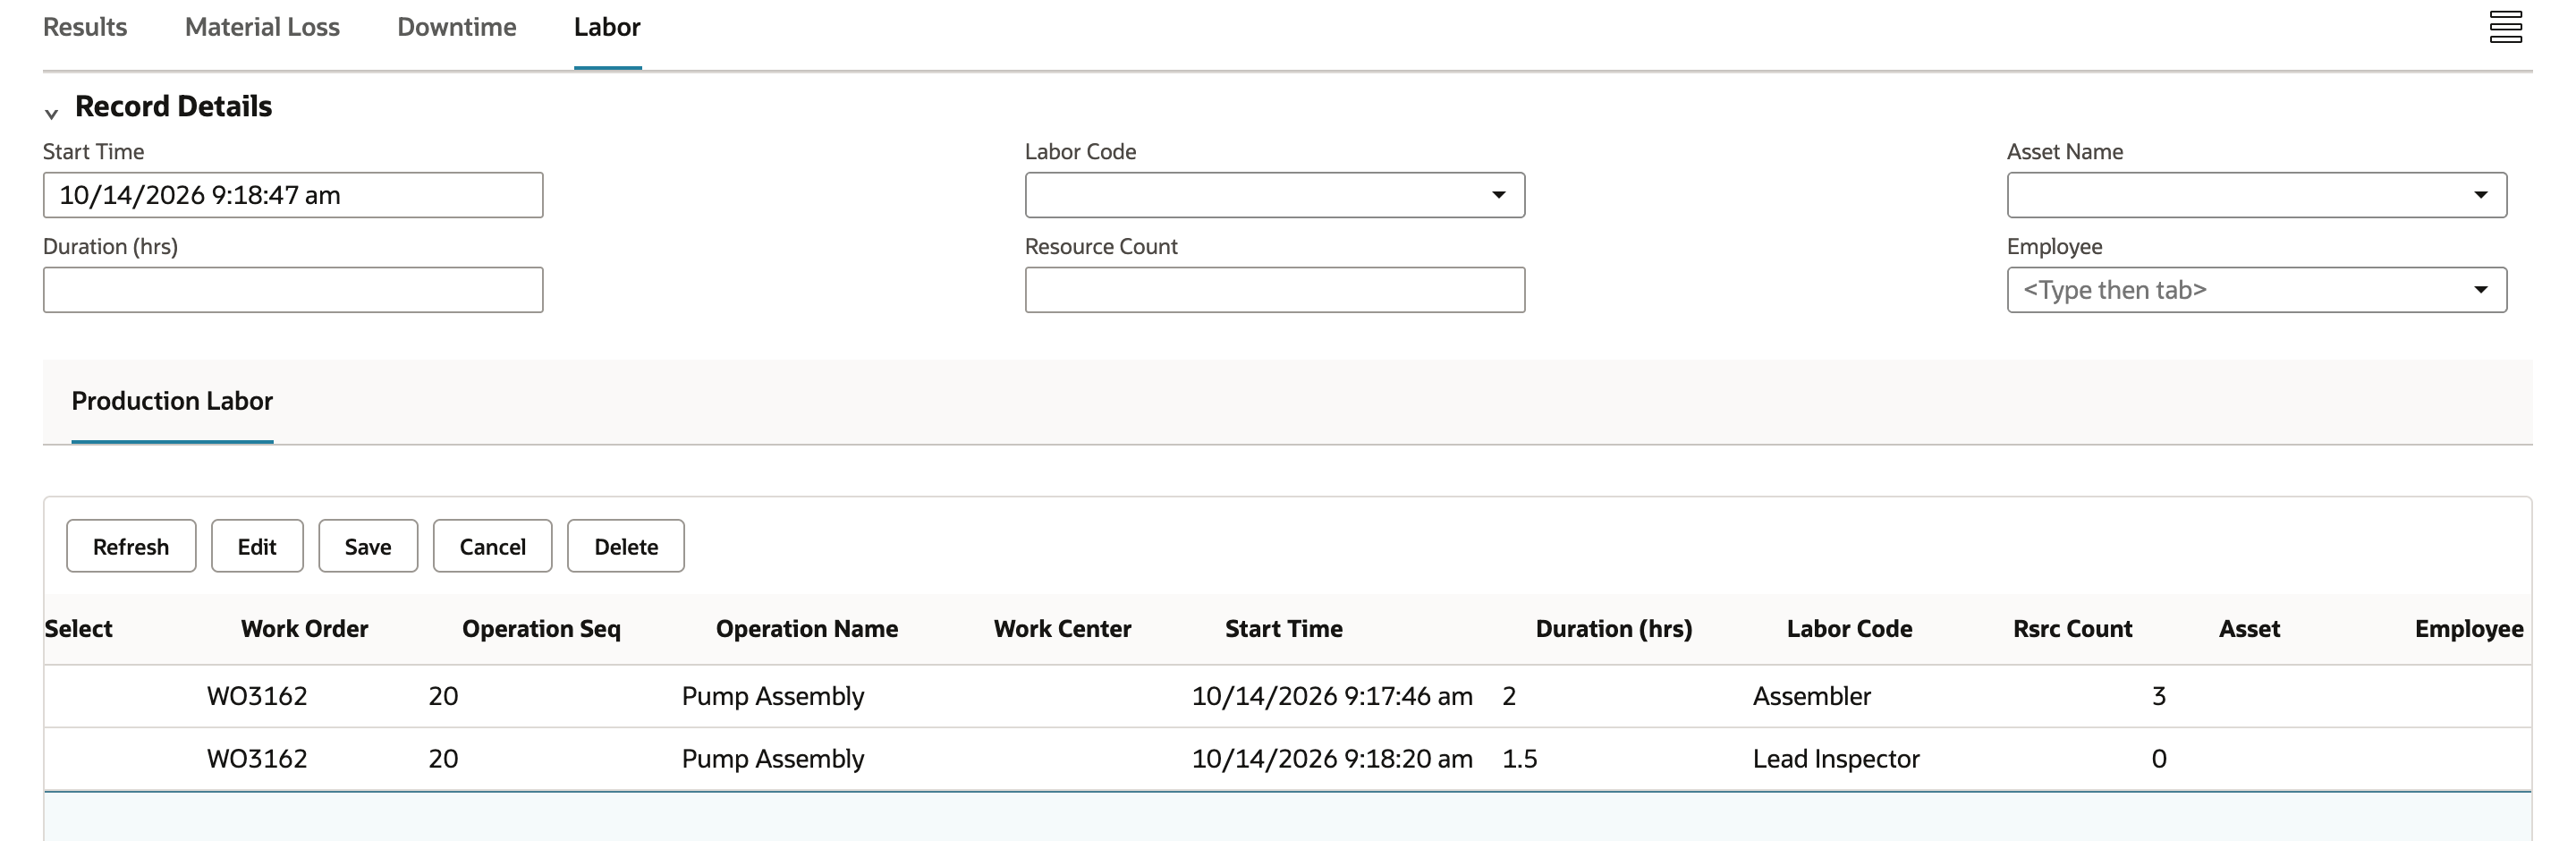Image resolution: width=2576 pixels, height=841 pixels.
Task: Click the Asset column header
Action: coord(2249,629)
